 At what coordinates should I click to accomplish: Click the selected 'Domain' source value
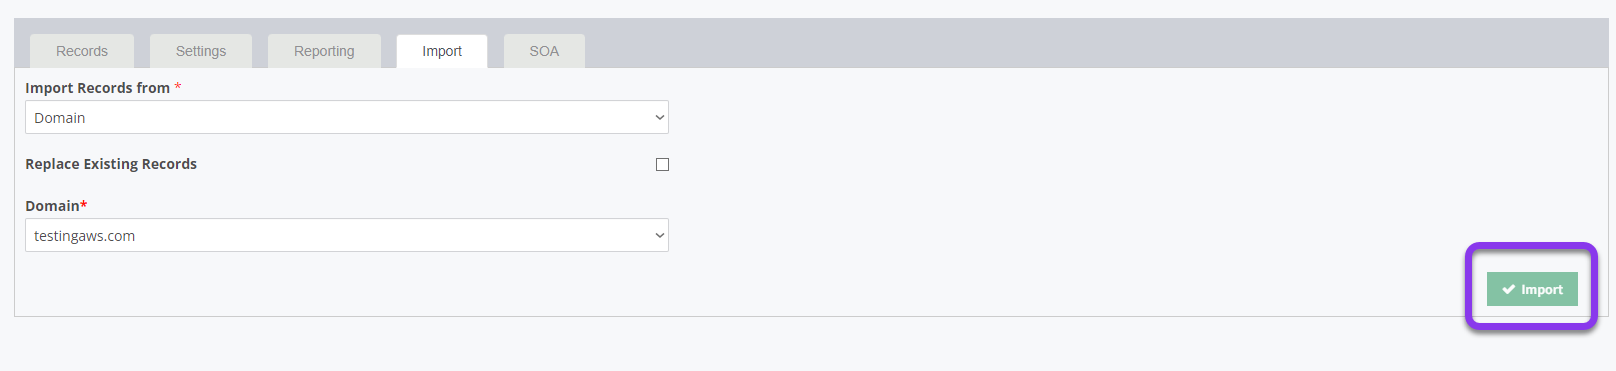coord(60,118)
